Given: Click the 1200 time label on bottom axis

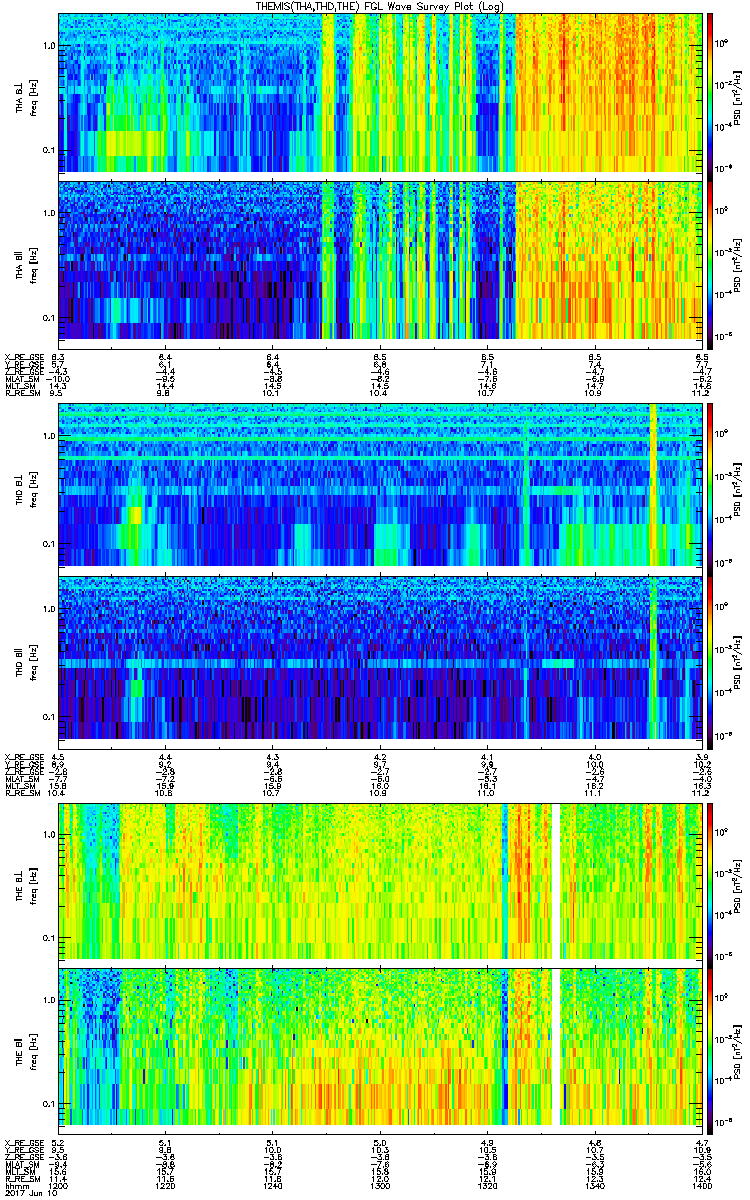Looking at the screenshot, I should [59, 1185].
